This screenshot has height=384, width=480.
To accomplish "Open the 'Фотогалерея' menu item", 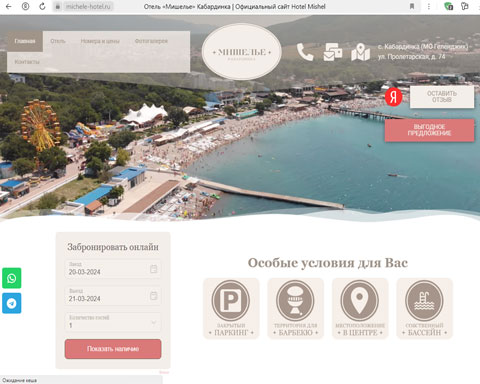I will pos(151,41).
